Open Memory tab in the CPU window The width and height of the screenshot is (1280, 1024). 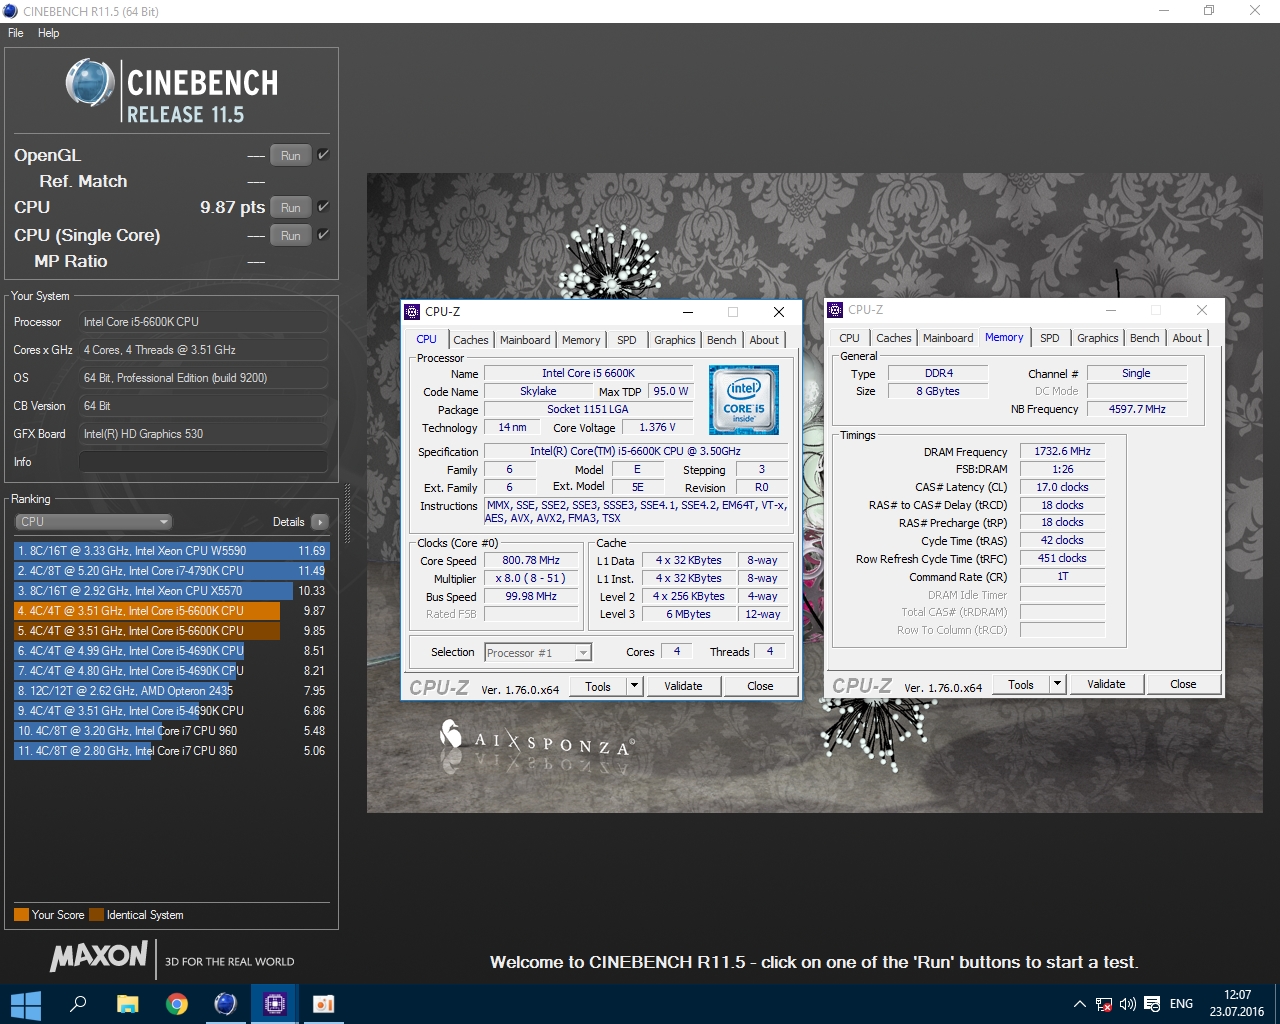(581, 340)
